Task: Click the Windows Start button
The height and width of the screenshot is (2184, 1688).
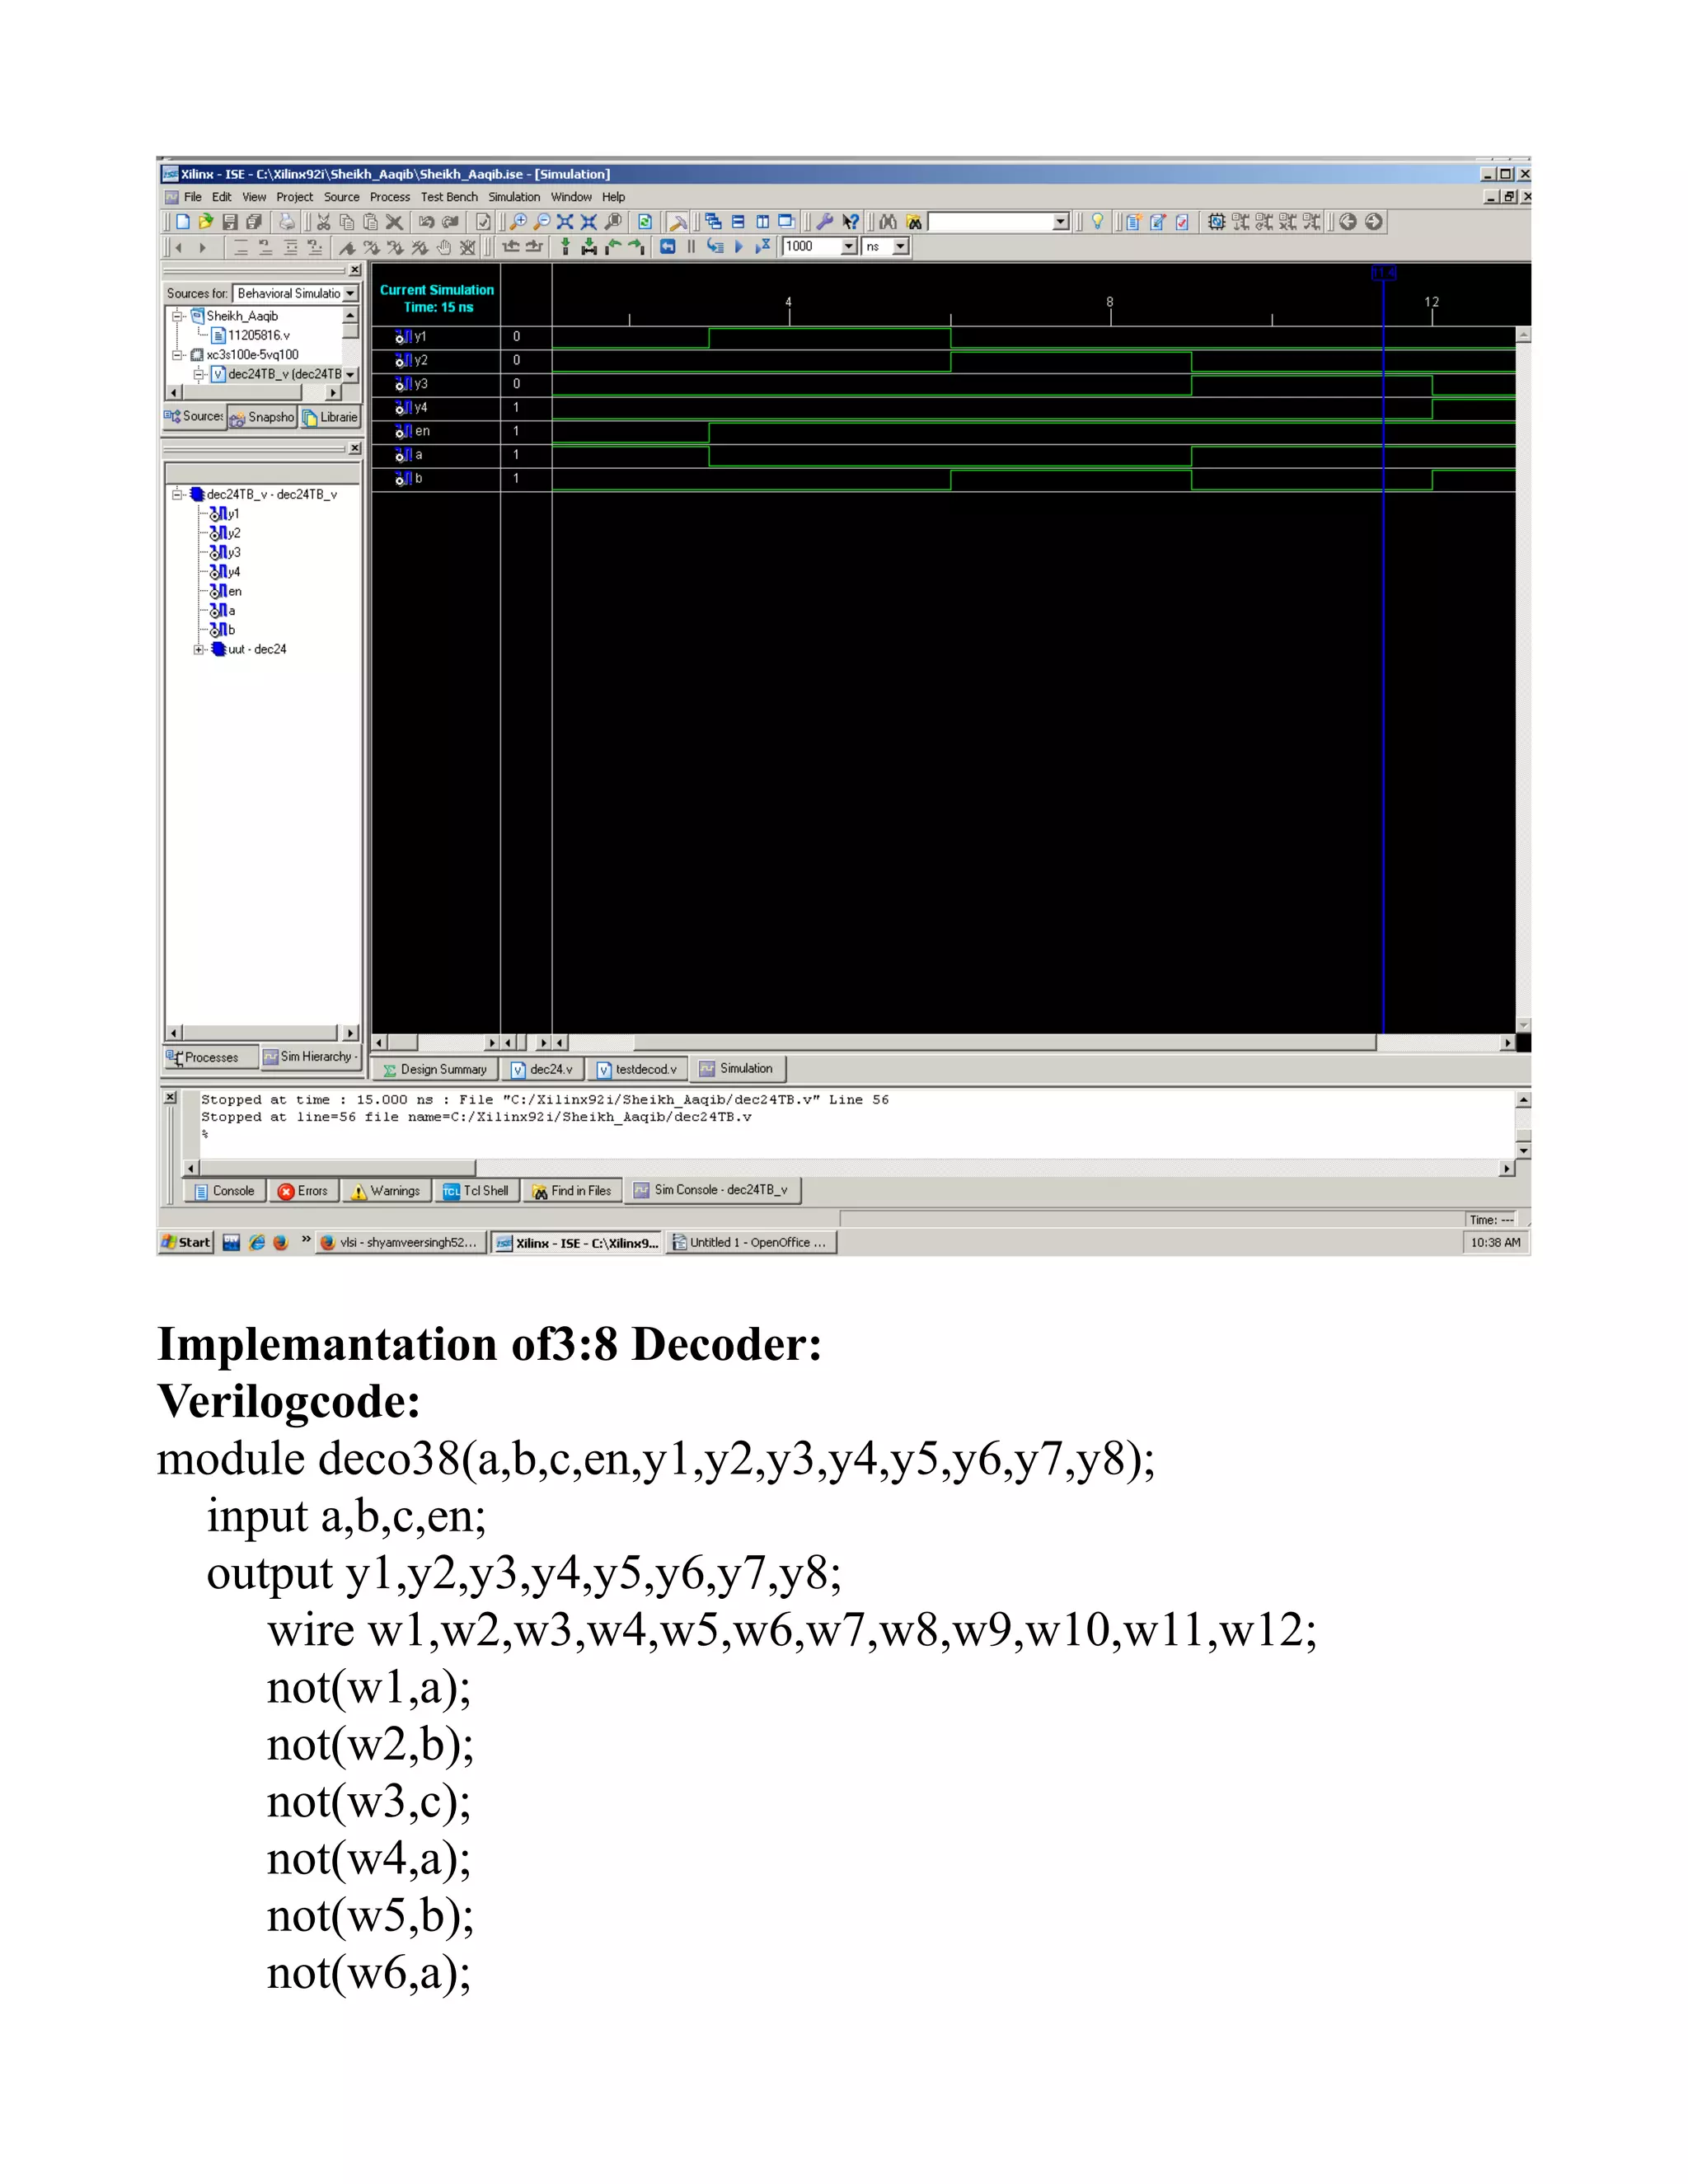Action: click(186, 1242)
